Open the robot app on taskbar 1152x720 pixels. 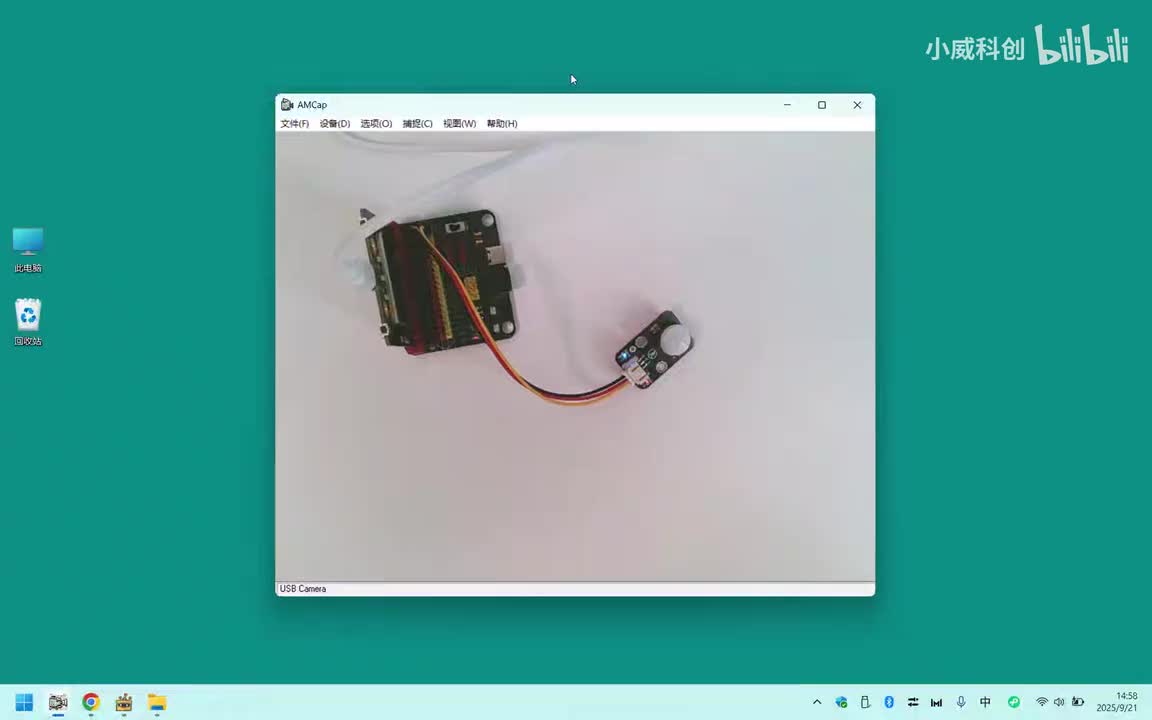123,702
